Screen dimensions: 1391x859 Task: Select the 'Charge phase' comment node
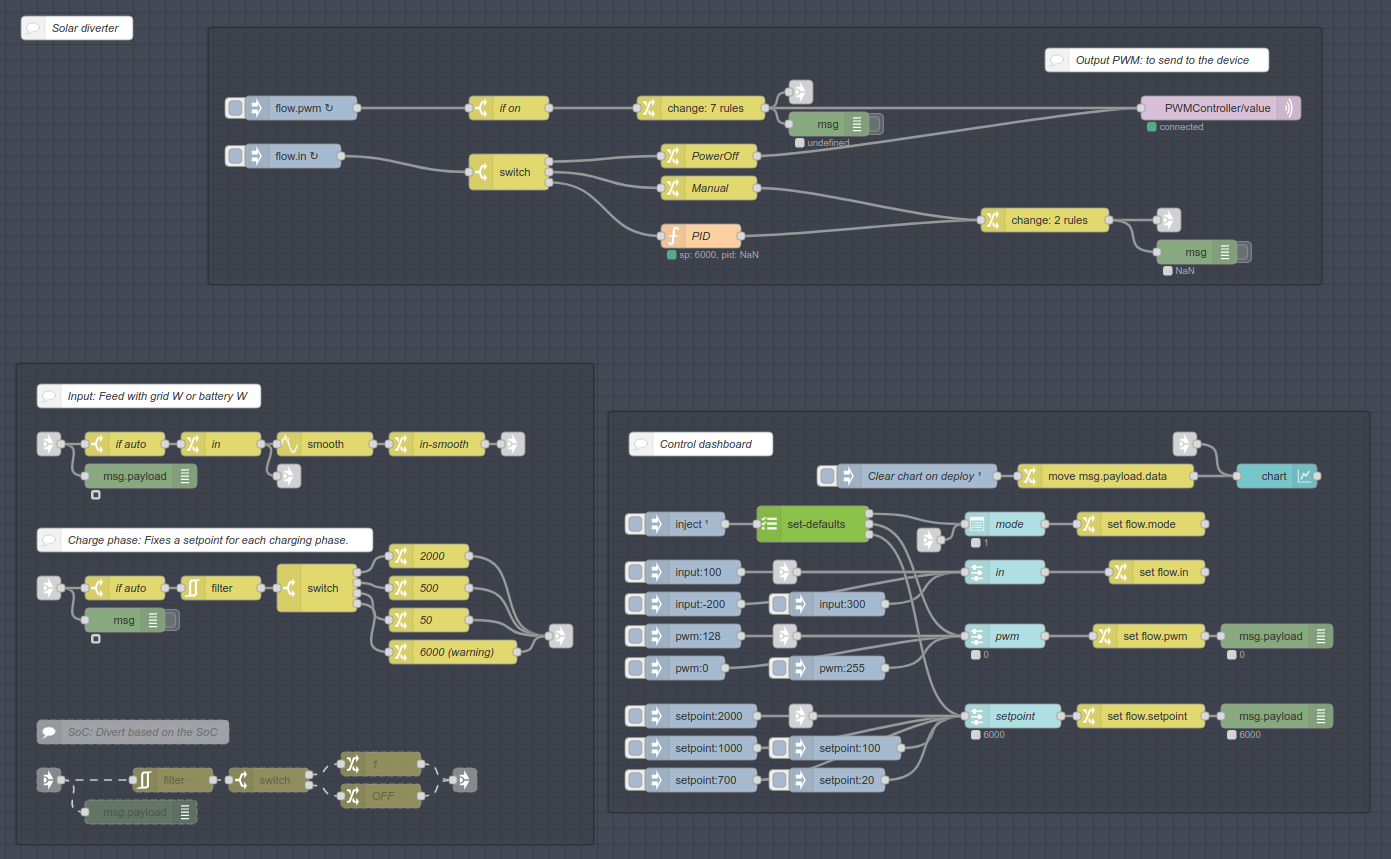click(x=205, y=540)
